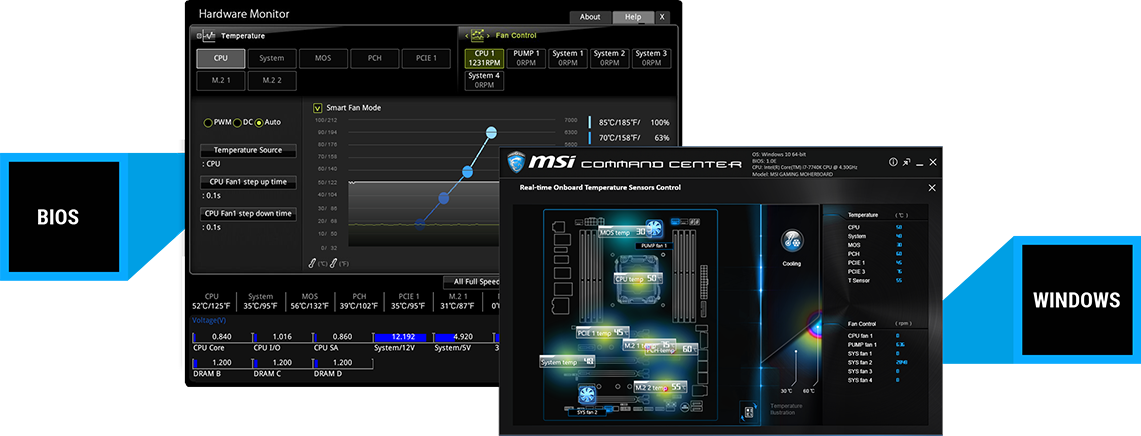
Task: Choose the PUMP 1 fan button
Action: (x=526, y=58)
